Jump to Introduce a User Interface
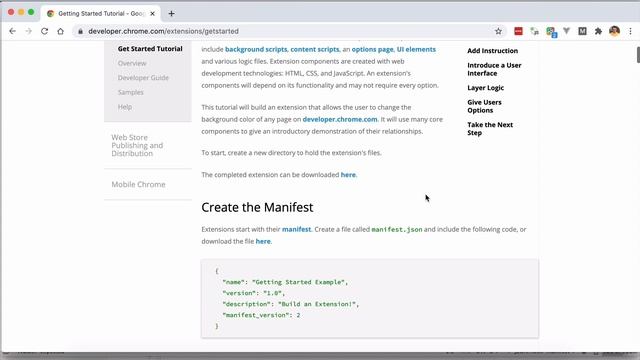The image size is (640, 360). 494,69
